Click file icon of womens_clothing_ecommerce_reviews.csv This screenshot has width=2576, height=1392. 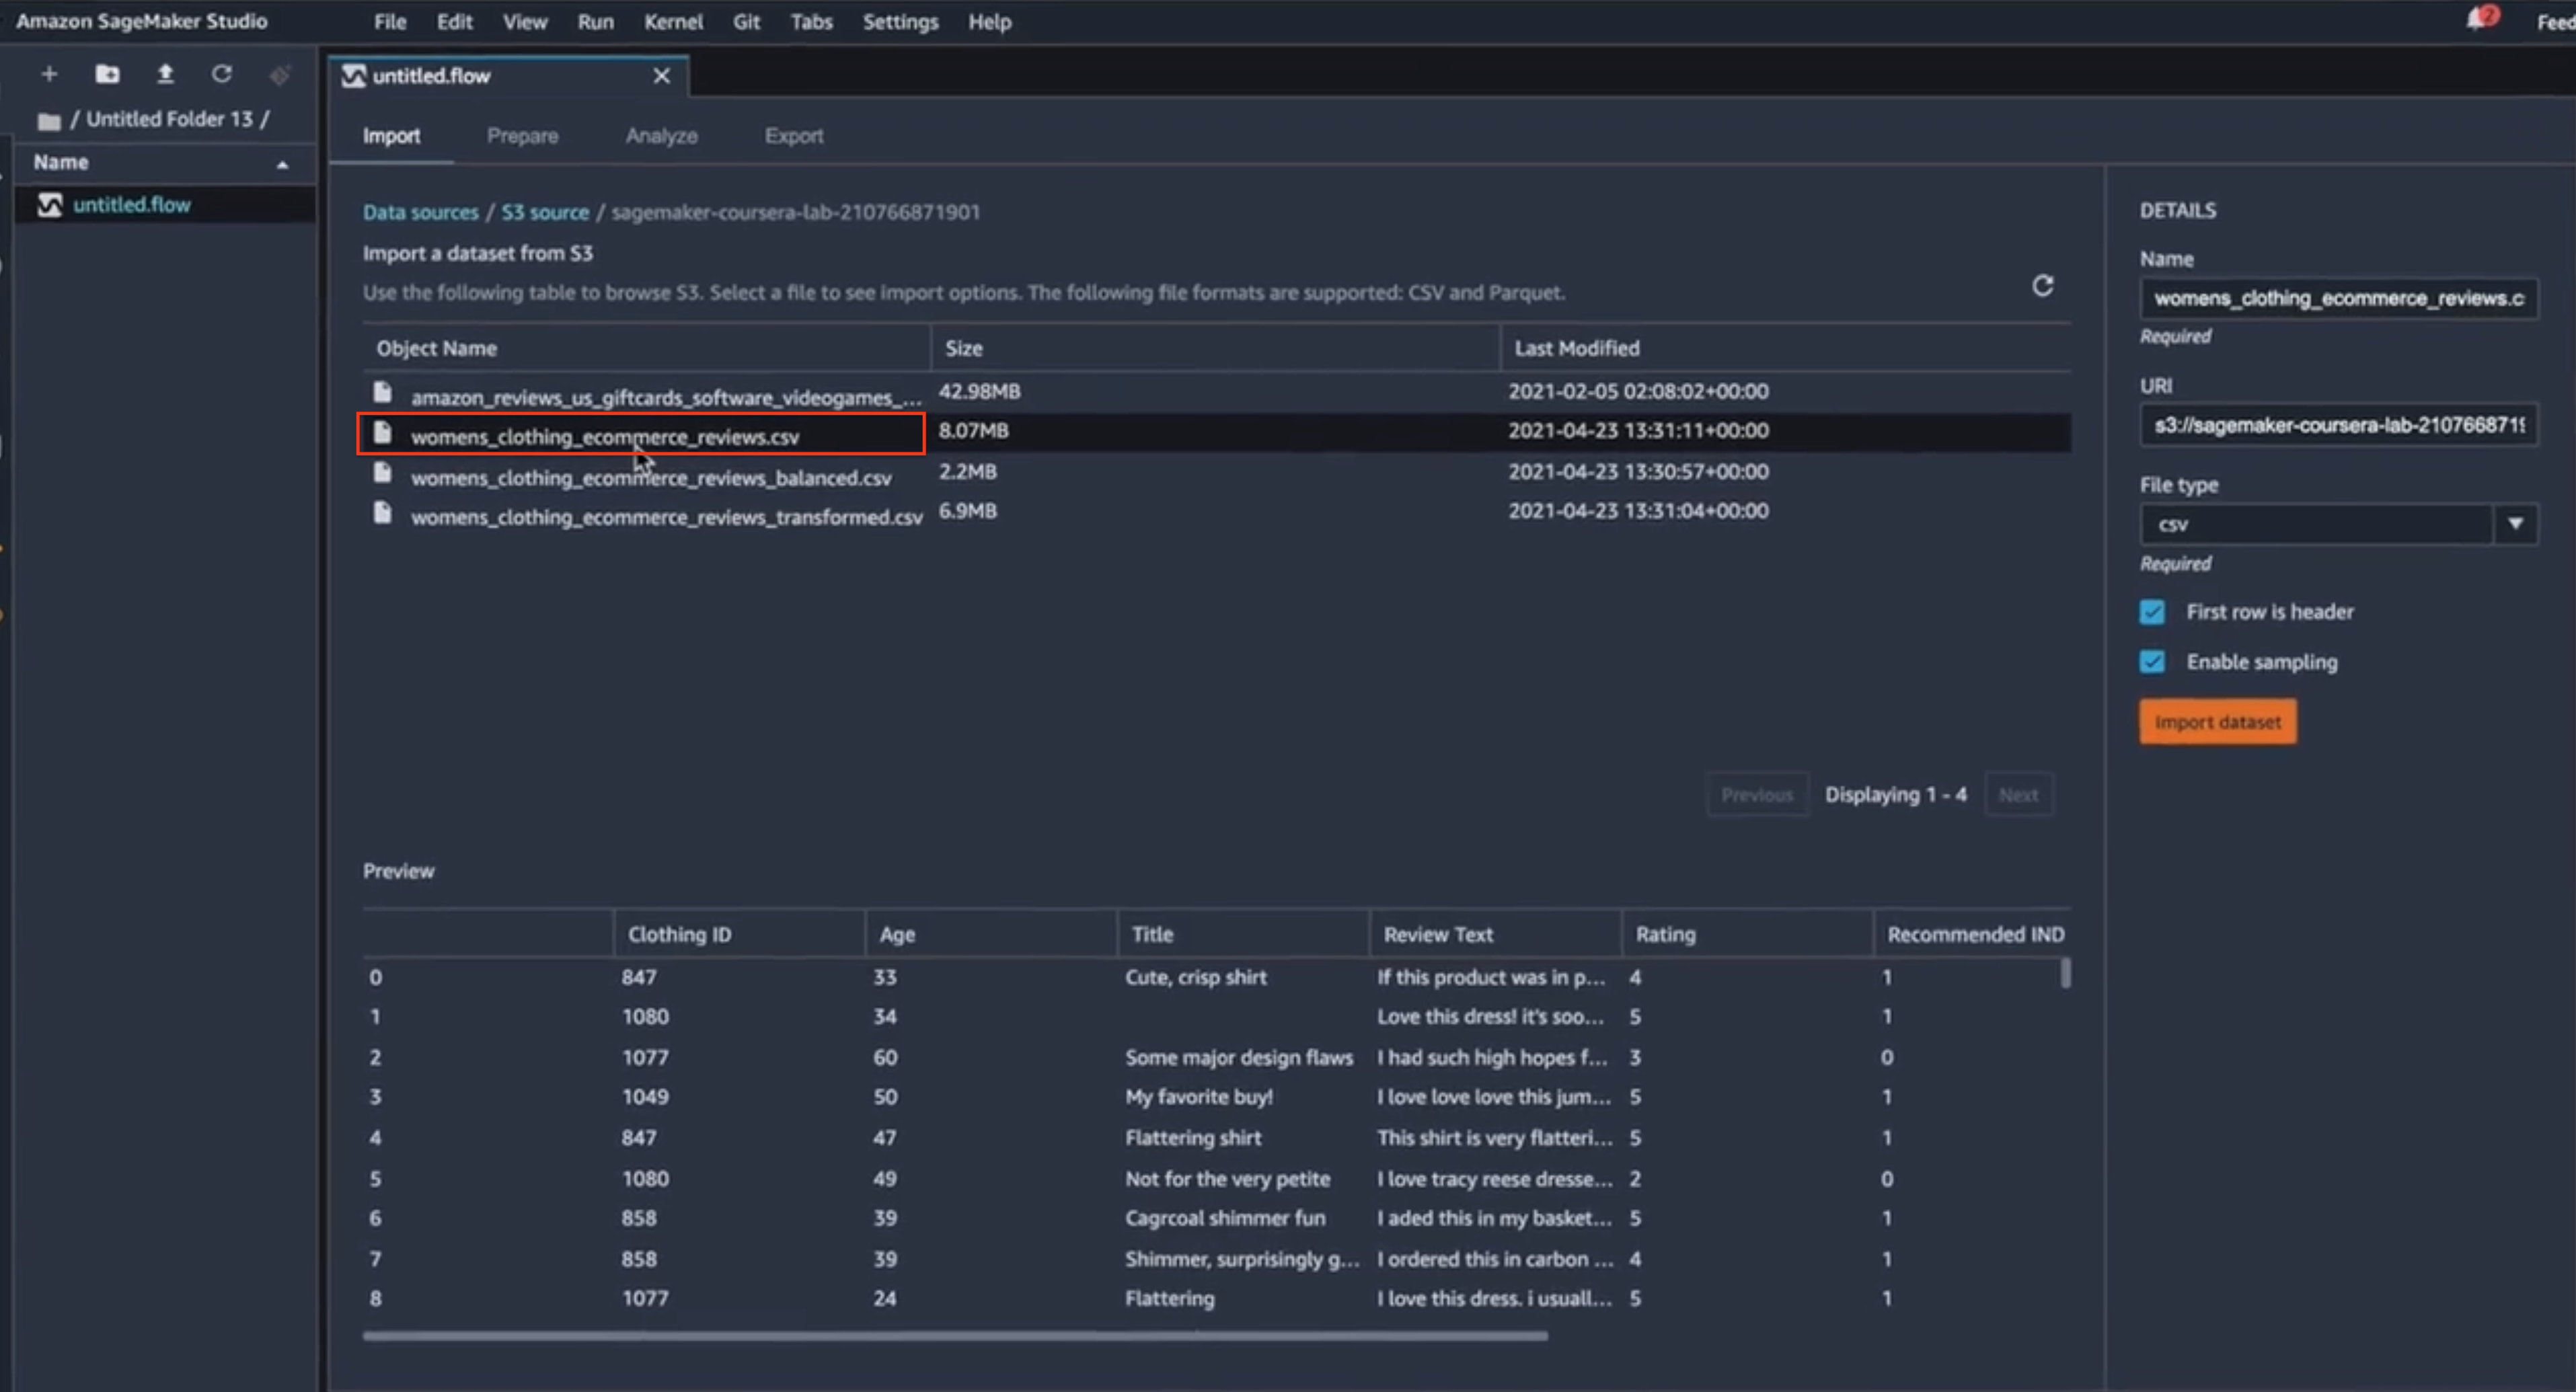[382, 433]
